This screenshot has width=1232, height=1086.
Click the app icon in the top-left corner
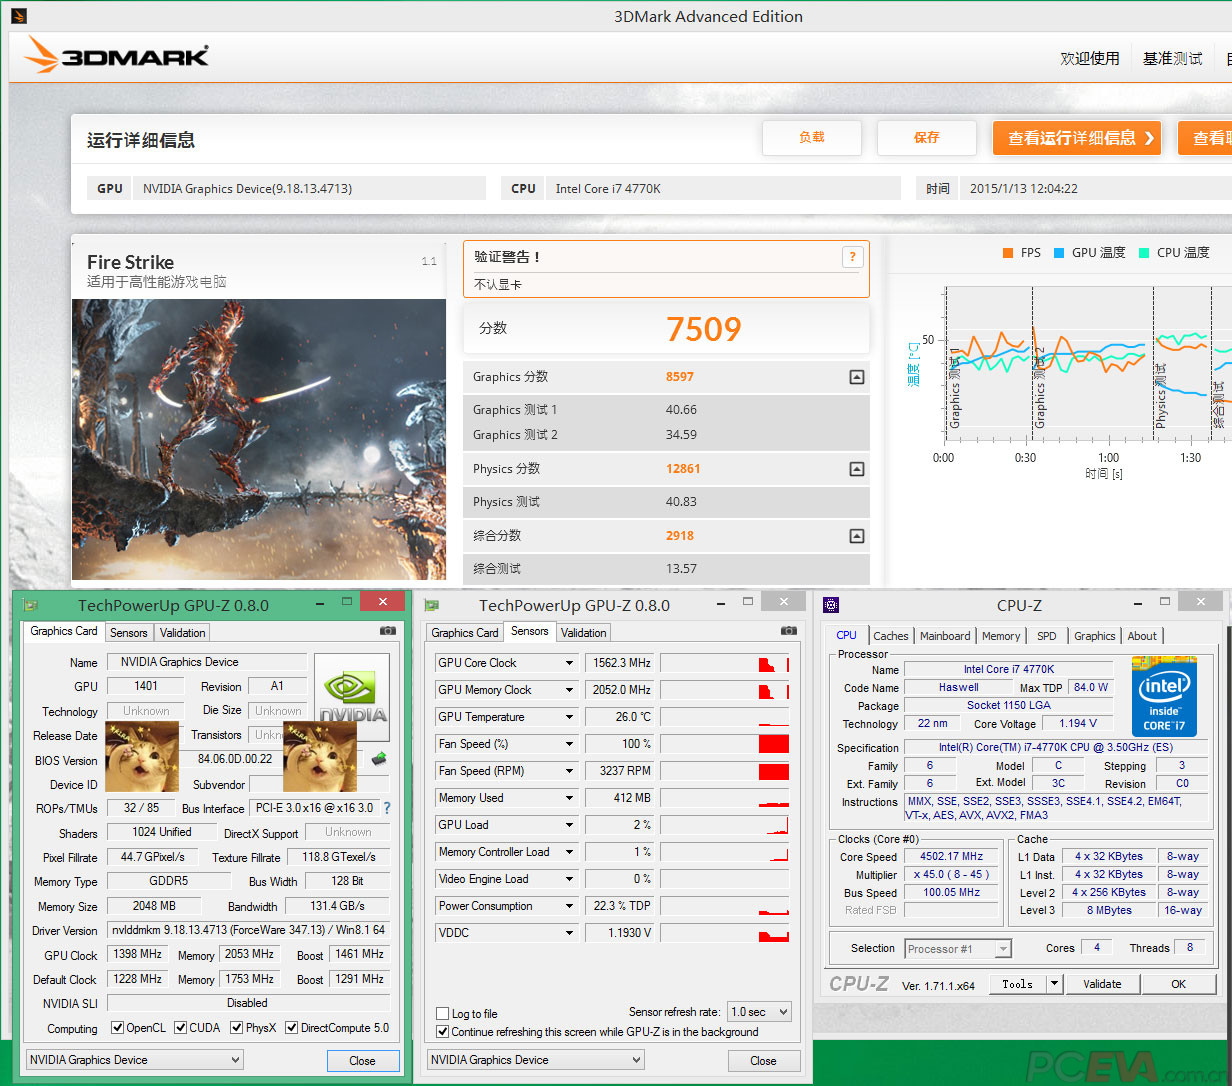18,16
